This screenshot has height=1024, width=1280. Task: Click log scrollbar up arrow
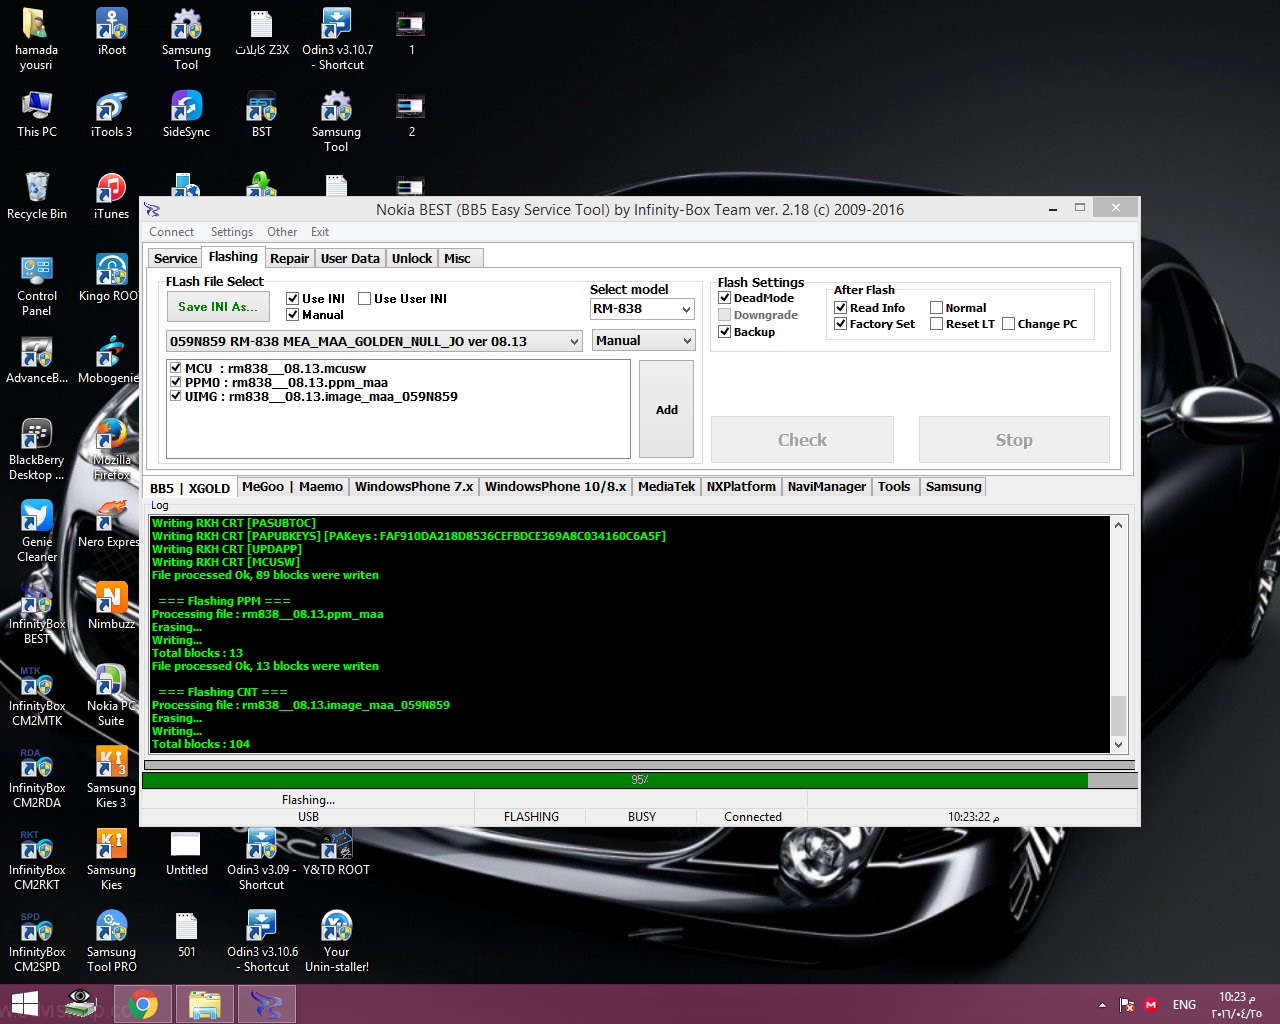1118,525
